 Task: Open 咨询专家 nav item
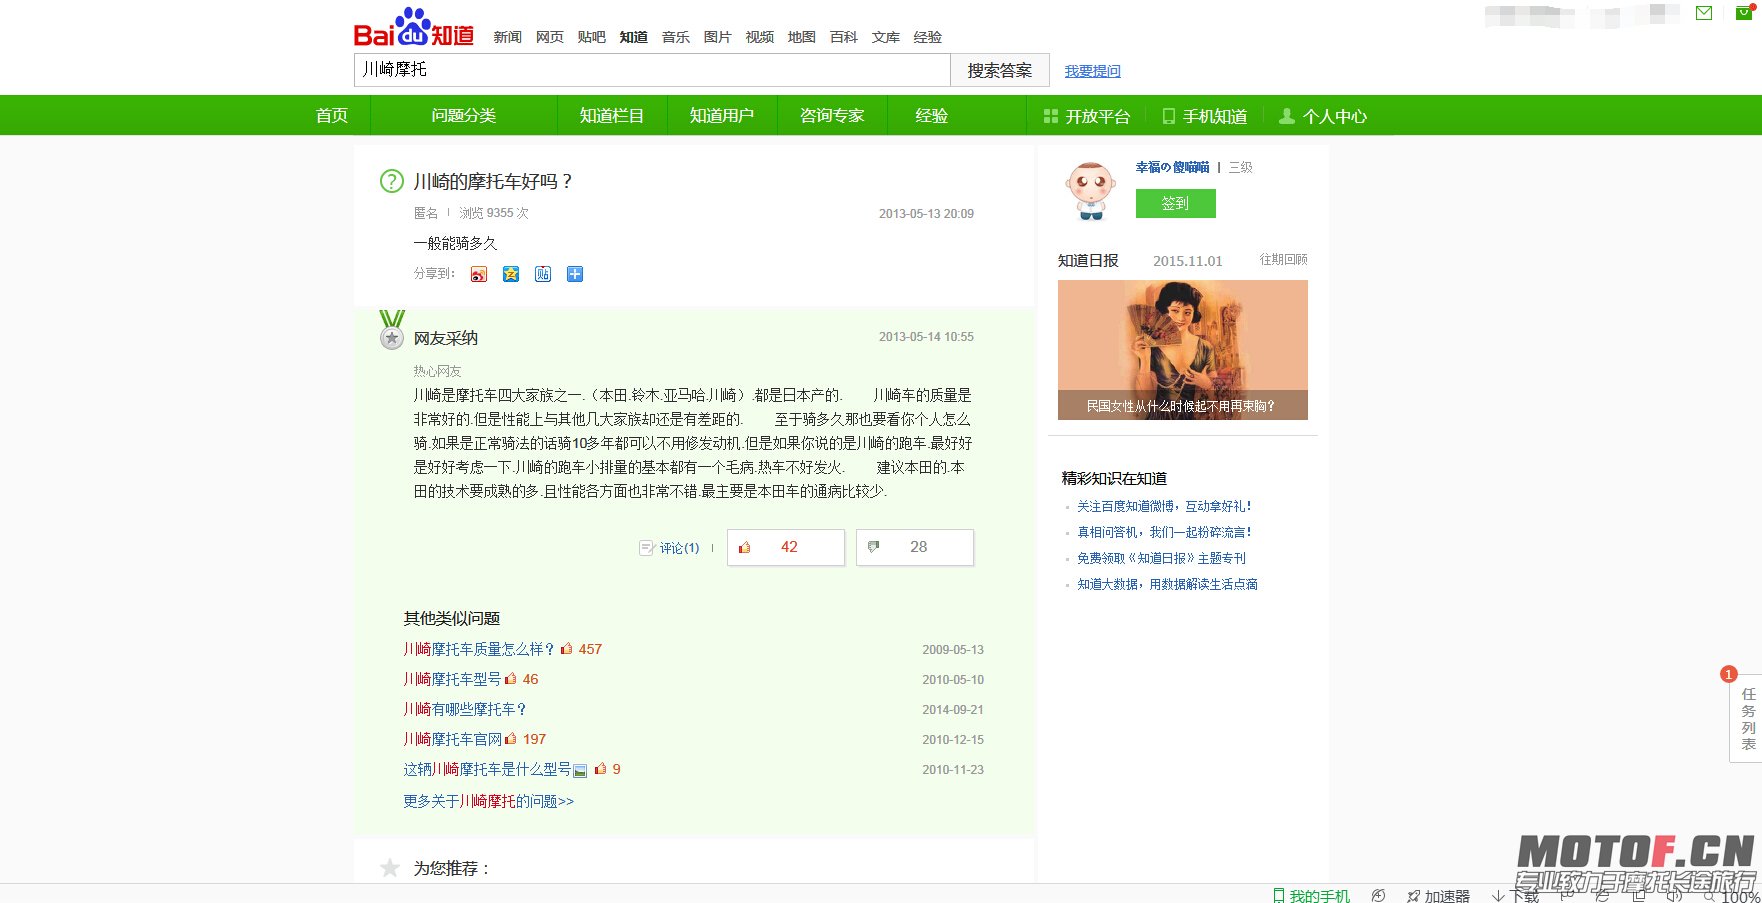(x=832, y=115)
